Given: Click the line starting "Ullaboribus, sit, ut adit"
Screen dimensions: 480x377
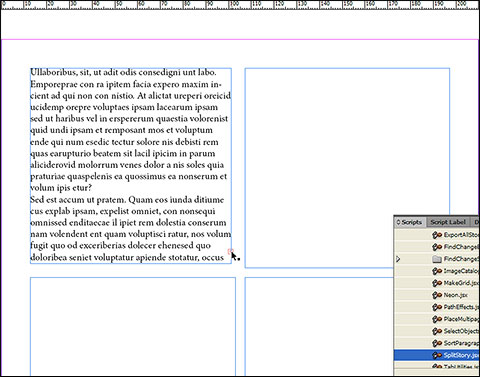Looking at the screenshot, I should [x=123, y=72].
